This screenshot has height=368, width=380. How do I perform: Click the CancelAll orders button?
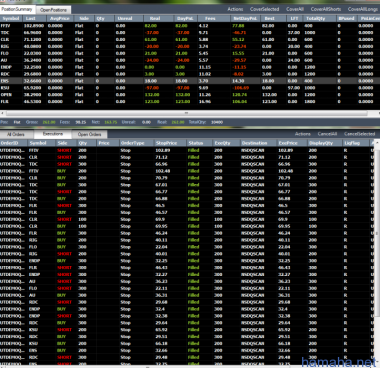coord(327,134)
